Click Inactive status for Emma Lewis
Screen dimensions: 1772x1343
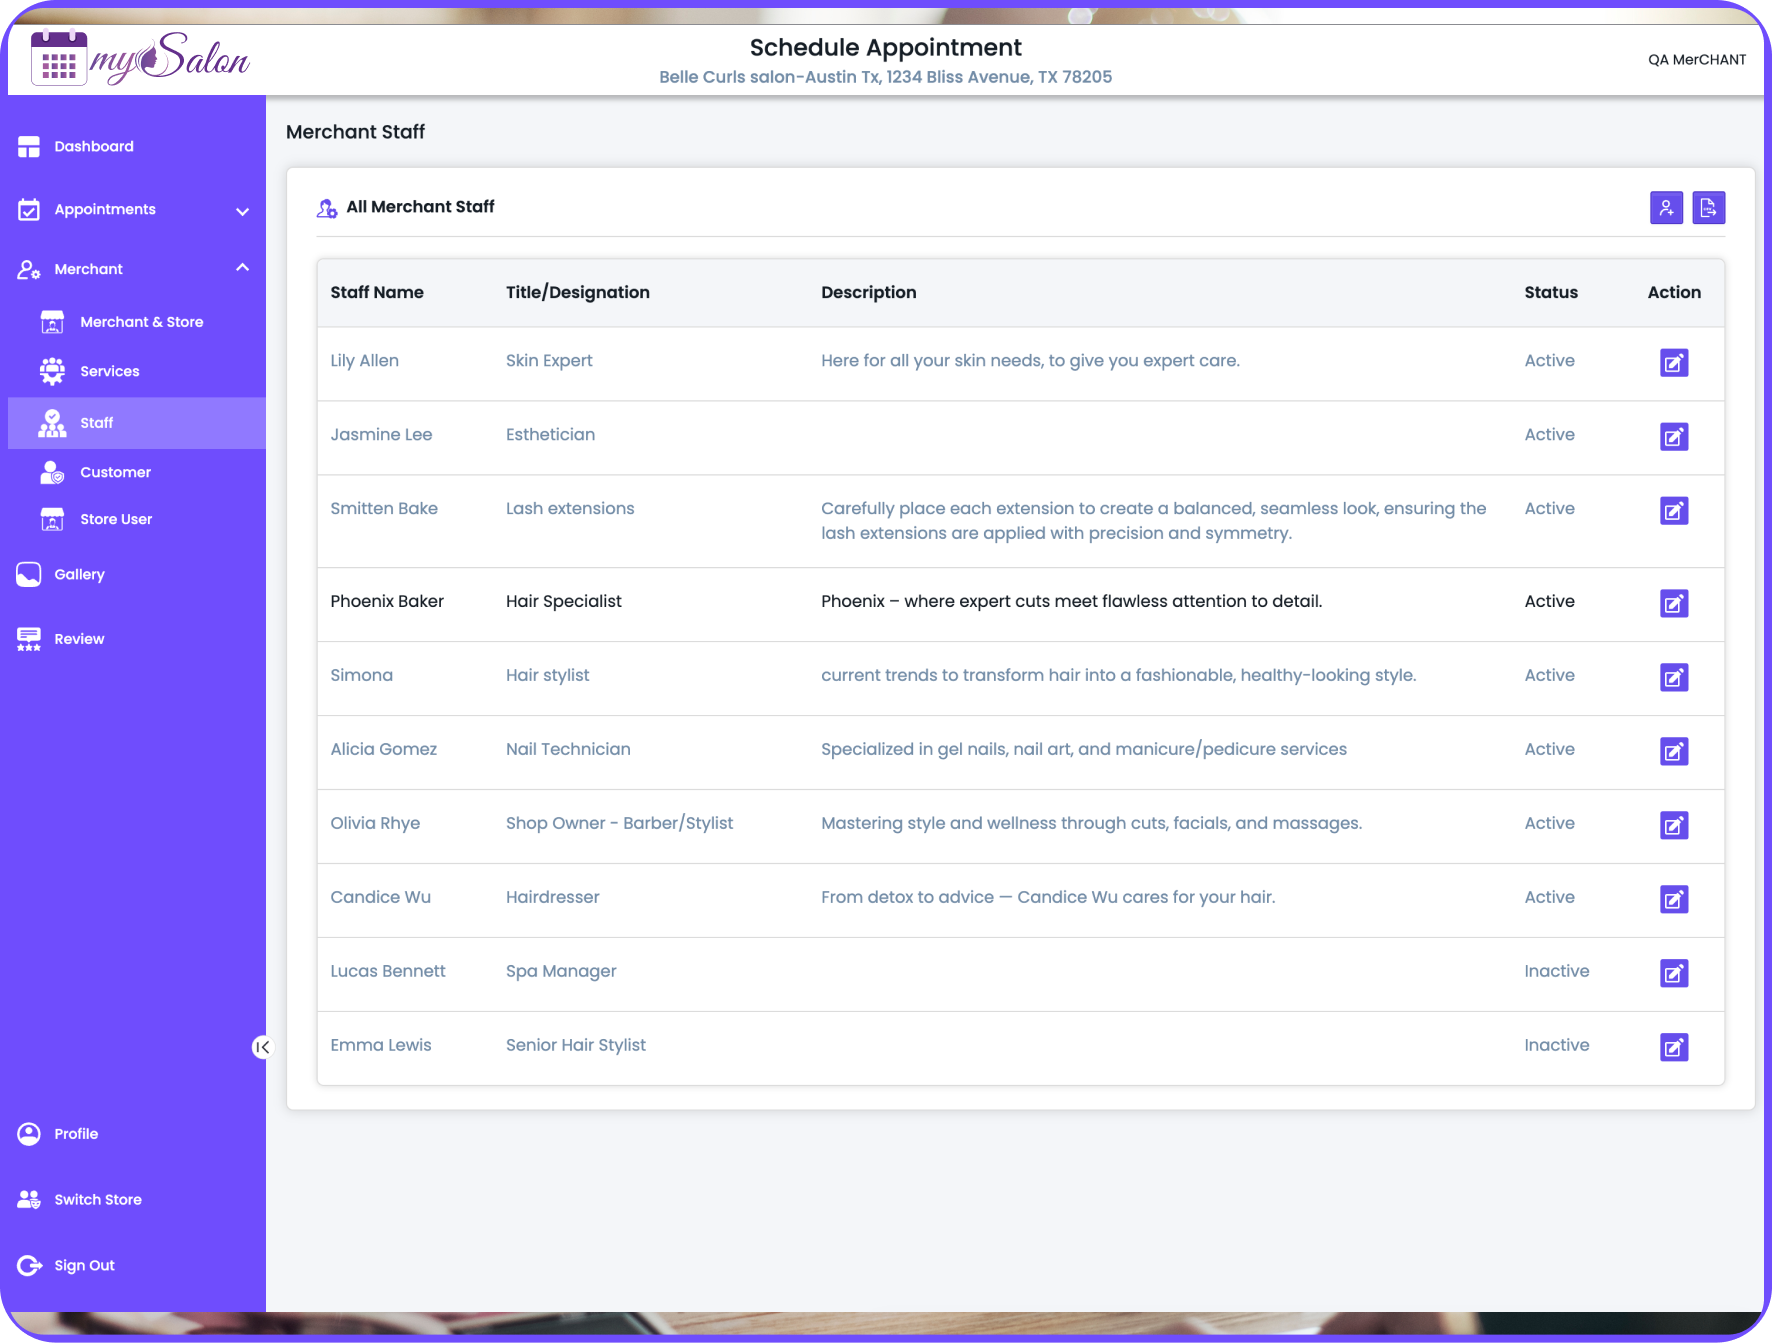click(x=1556, y=1045)
